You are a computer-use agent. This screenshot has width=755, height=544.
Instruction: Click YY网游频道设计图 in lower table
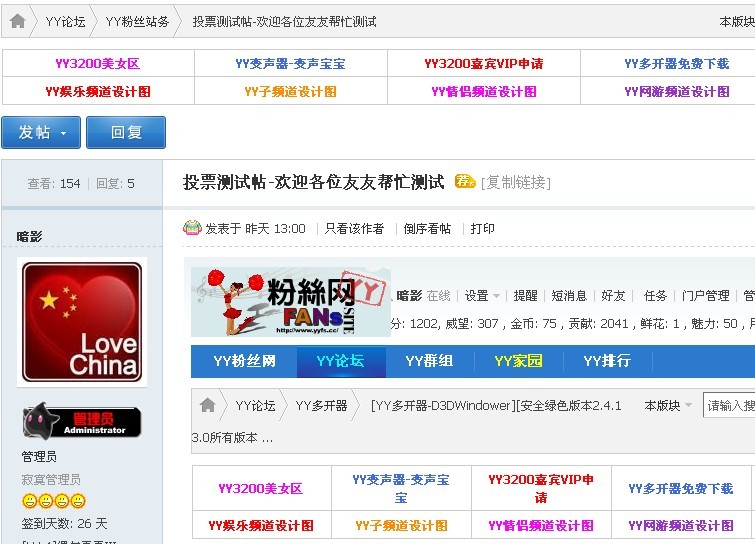pyautogui.click(x=681, y=525)
